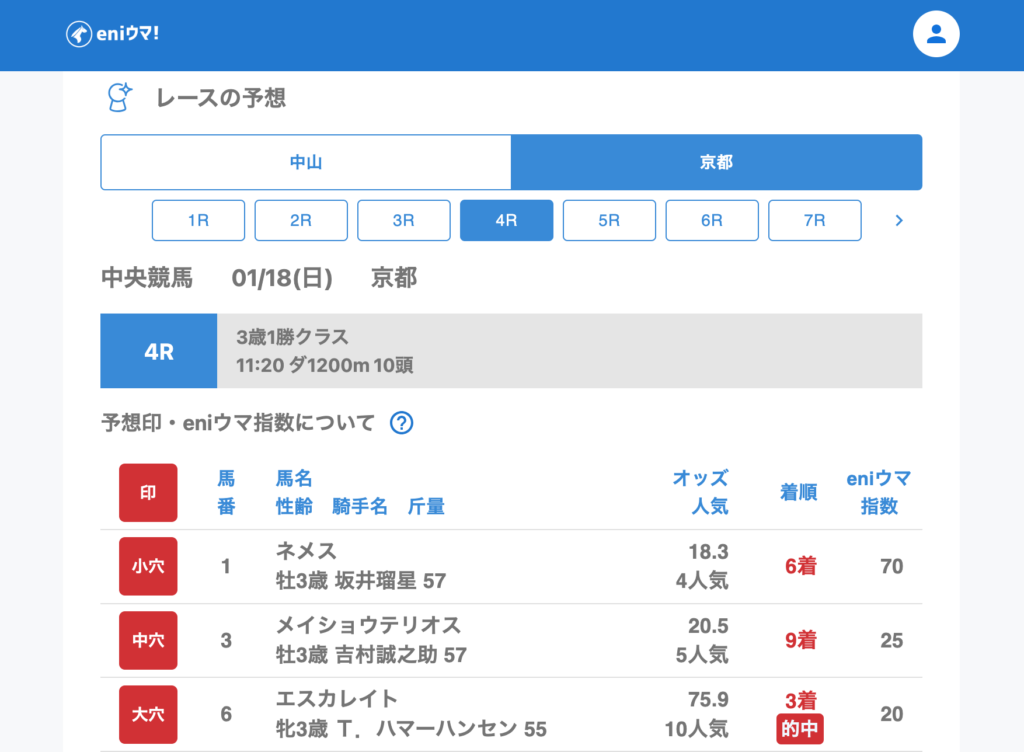Screen dimensions: 1024x752
Task: Select race 1R
Action: [198, 221]
